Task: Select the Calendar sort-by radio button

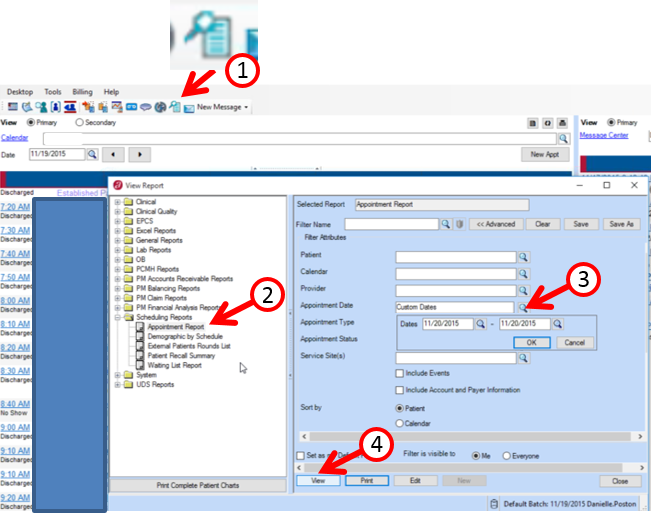Action: tap(400, 424)
